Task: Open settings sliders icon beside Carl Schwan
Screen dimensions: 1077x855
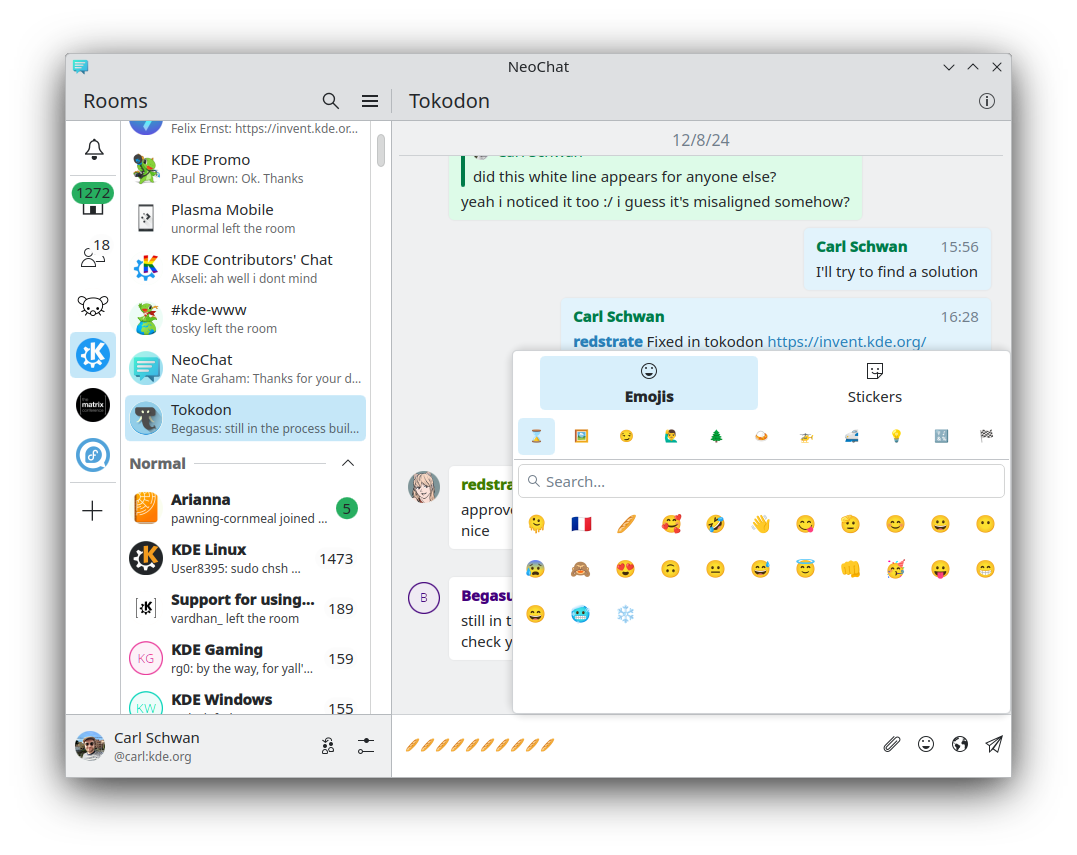Action: 366,746
